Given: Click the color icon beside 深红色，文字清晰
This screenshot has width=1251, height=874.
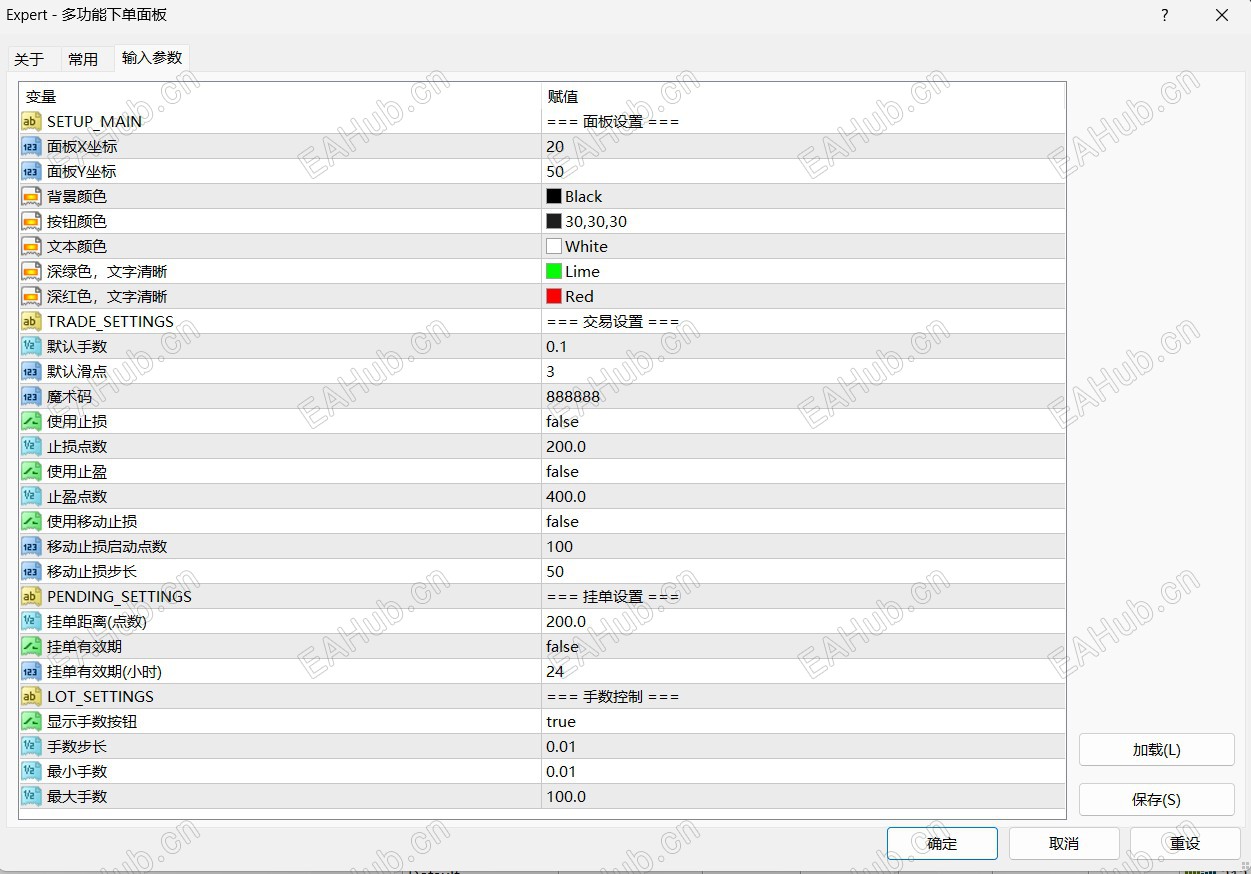Looking at the screenshot, I should point(31,296).
